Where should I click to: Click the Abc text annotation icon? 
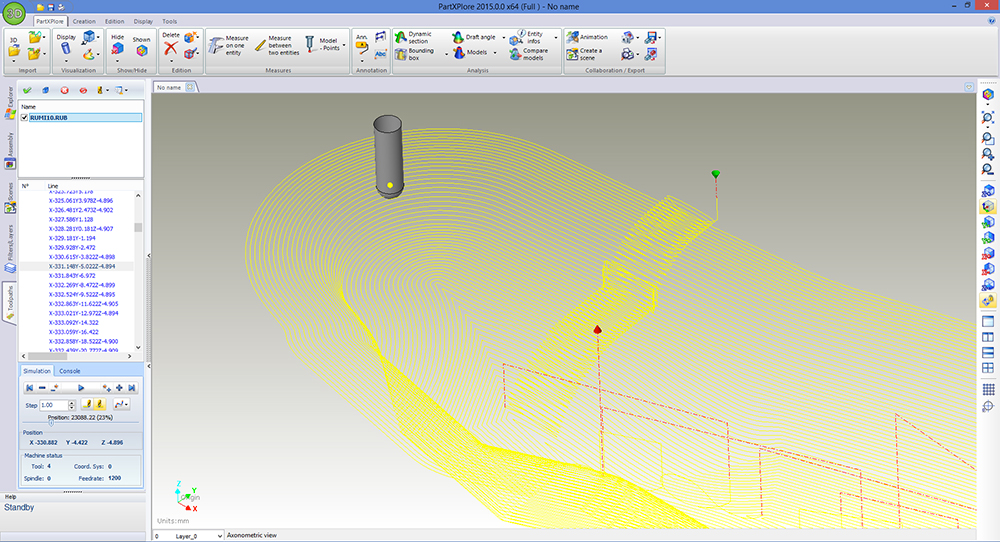click(381, 54)
